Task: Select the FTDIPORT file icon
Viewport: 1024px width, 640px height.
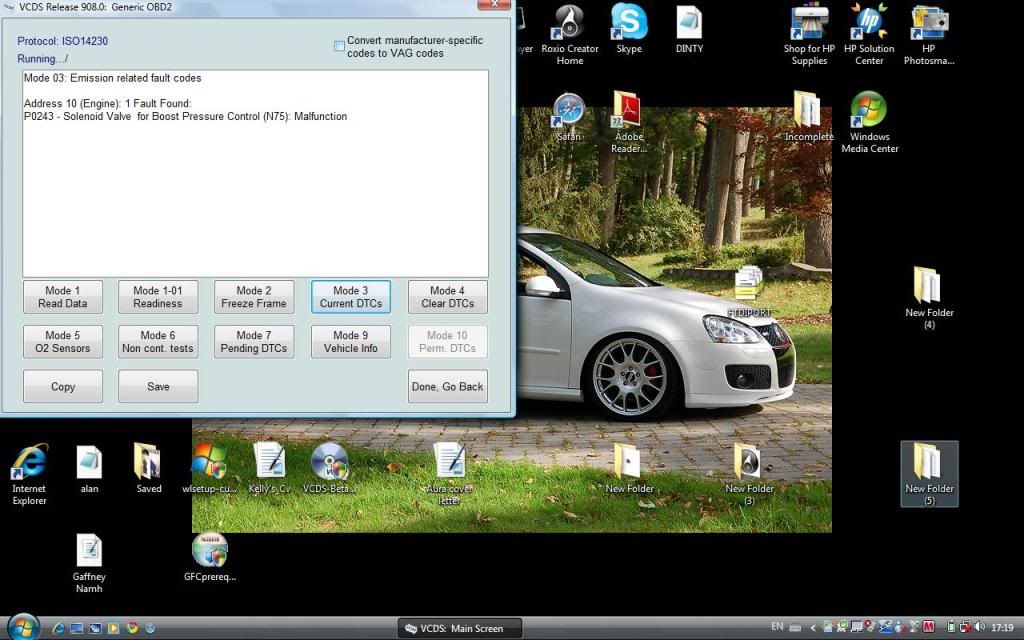Action: [749, 293]
